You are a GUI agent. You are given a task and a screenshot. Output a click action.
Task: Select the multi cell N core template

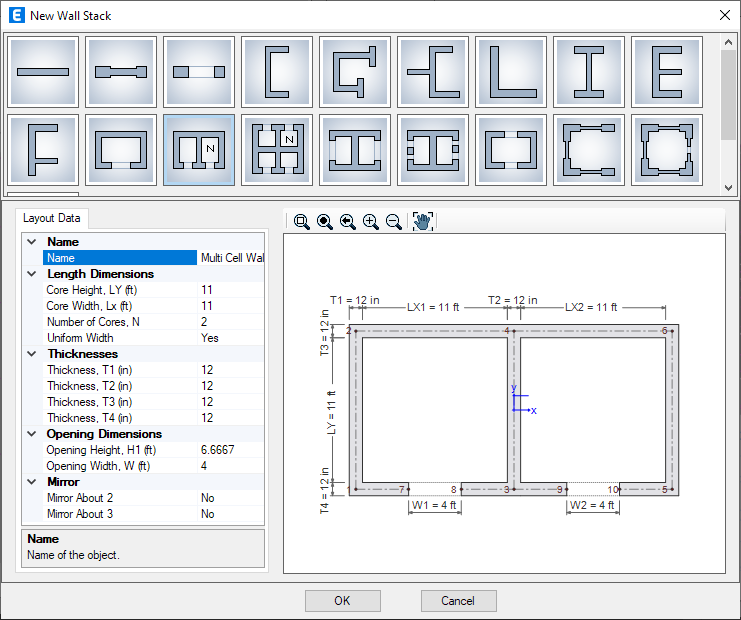tap(199, 150)
